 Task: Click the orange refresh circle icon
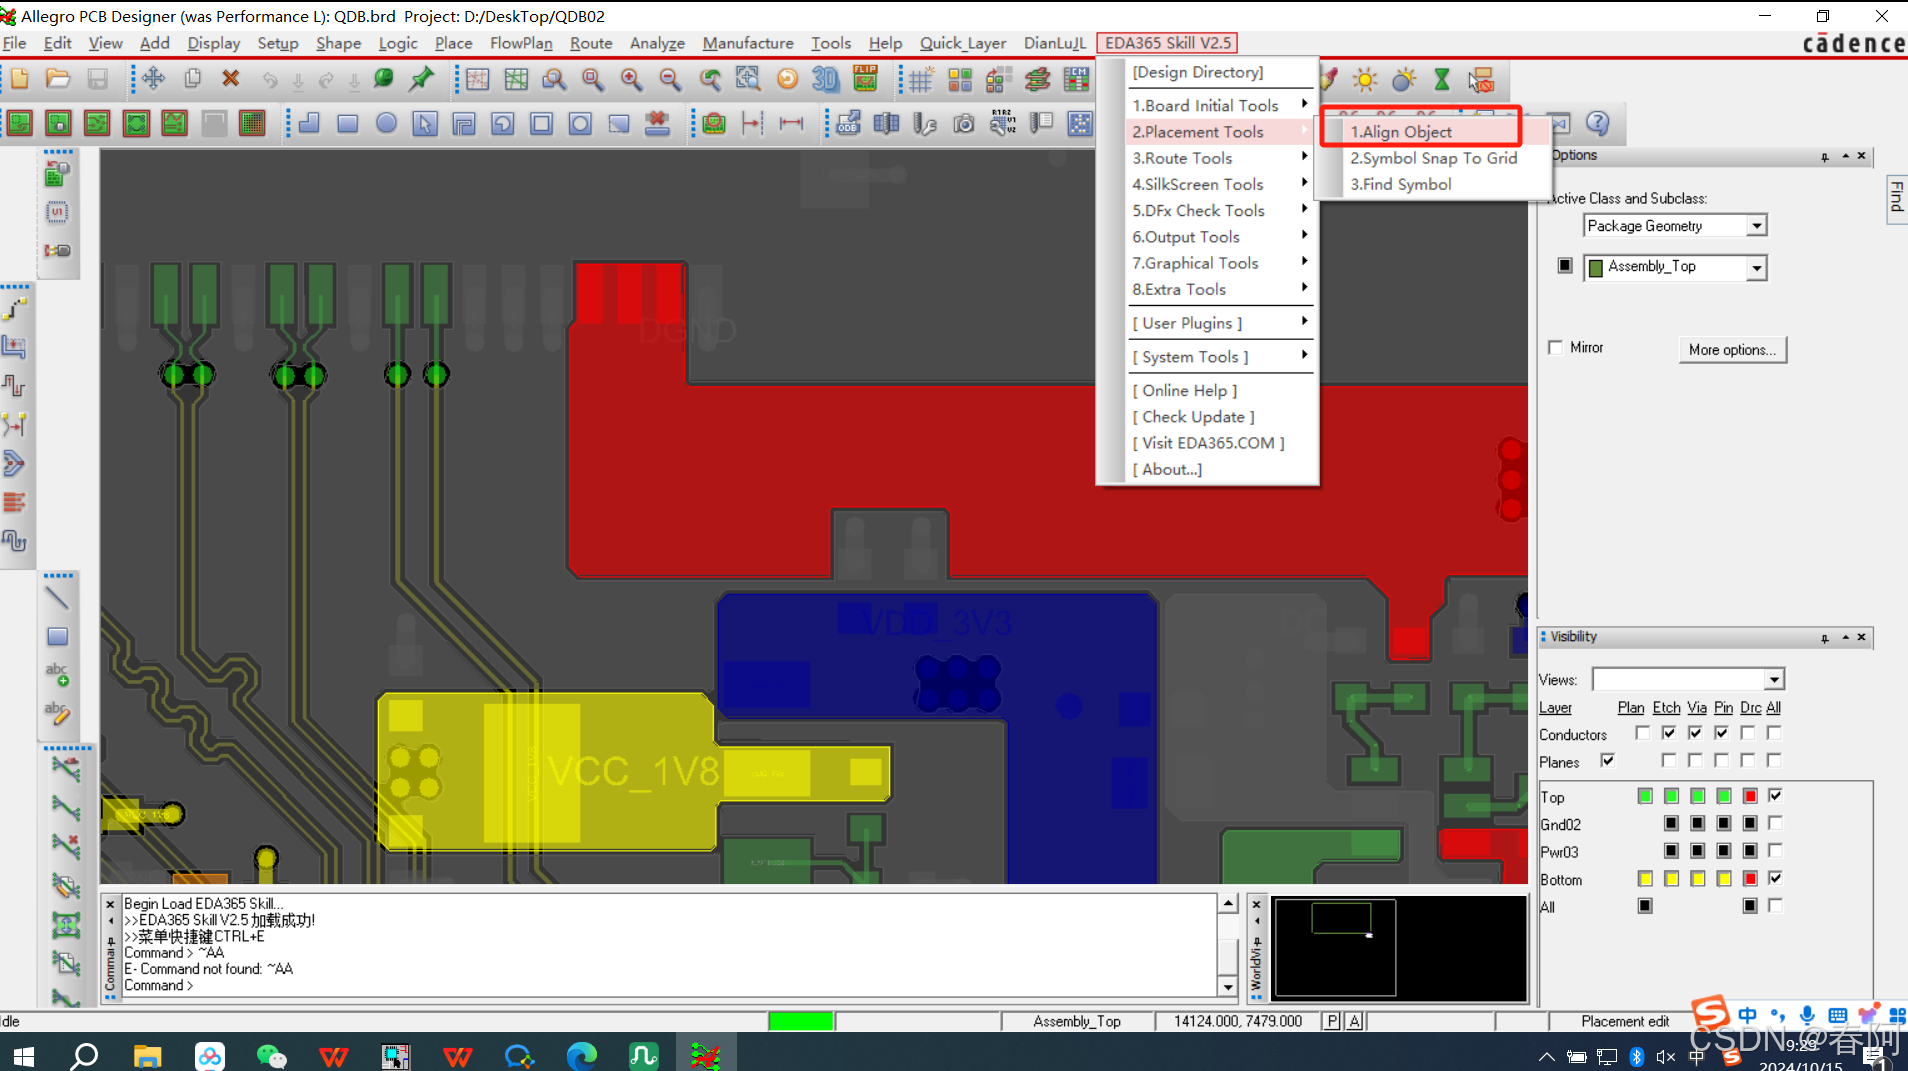pyautogui.click(x=787, y=79)
